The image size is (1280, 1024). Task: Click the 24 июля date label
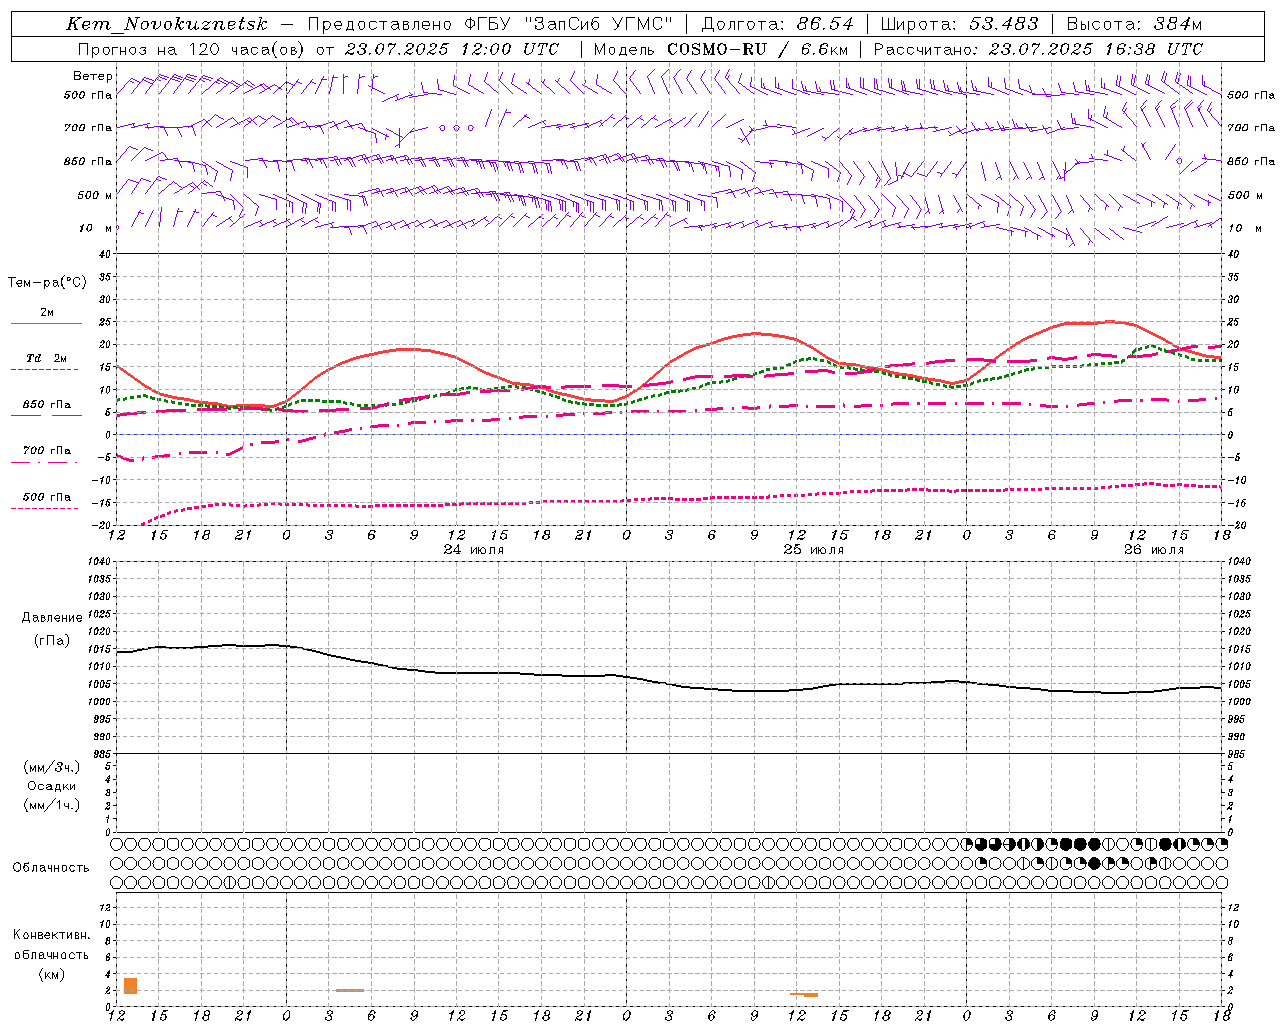point(474,550)
